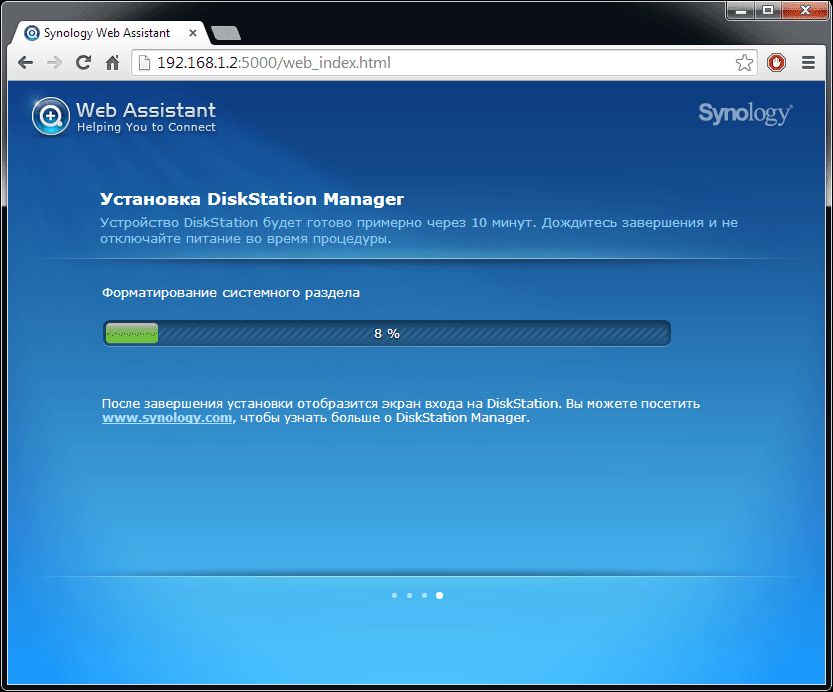Maximize the browser window

coord(768,10)
